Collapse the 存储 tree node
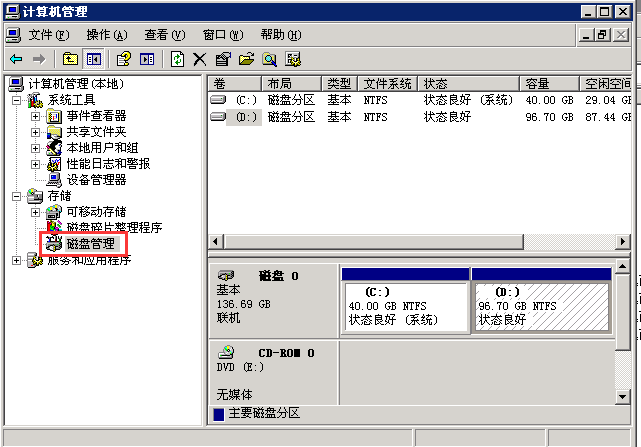This screenshot has height=447, width=641. coord(16,197)
